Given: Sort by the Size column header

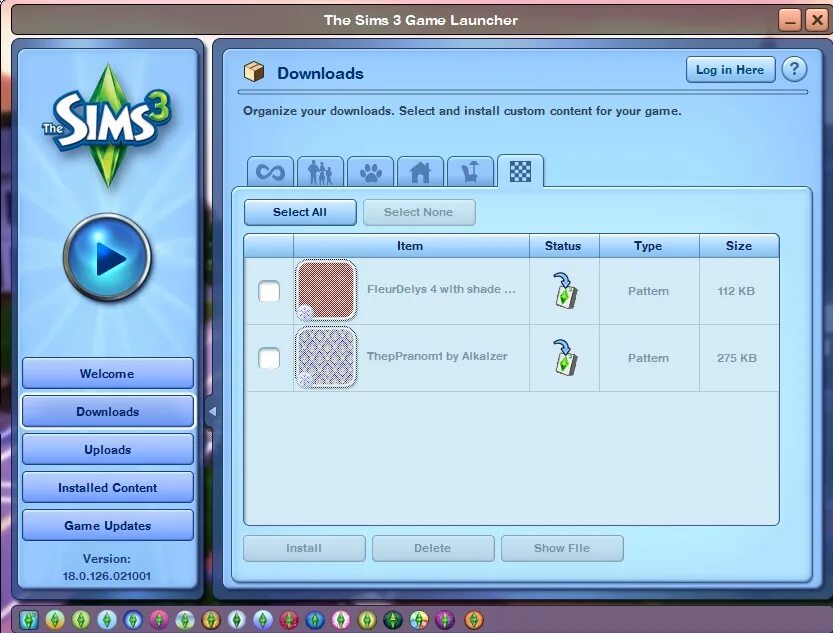Looking at the screenshot, I should tap(739, 246).
